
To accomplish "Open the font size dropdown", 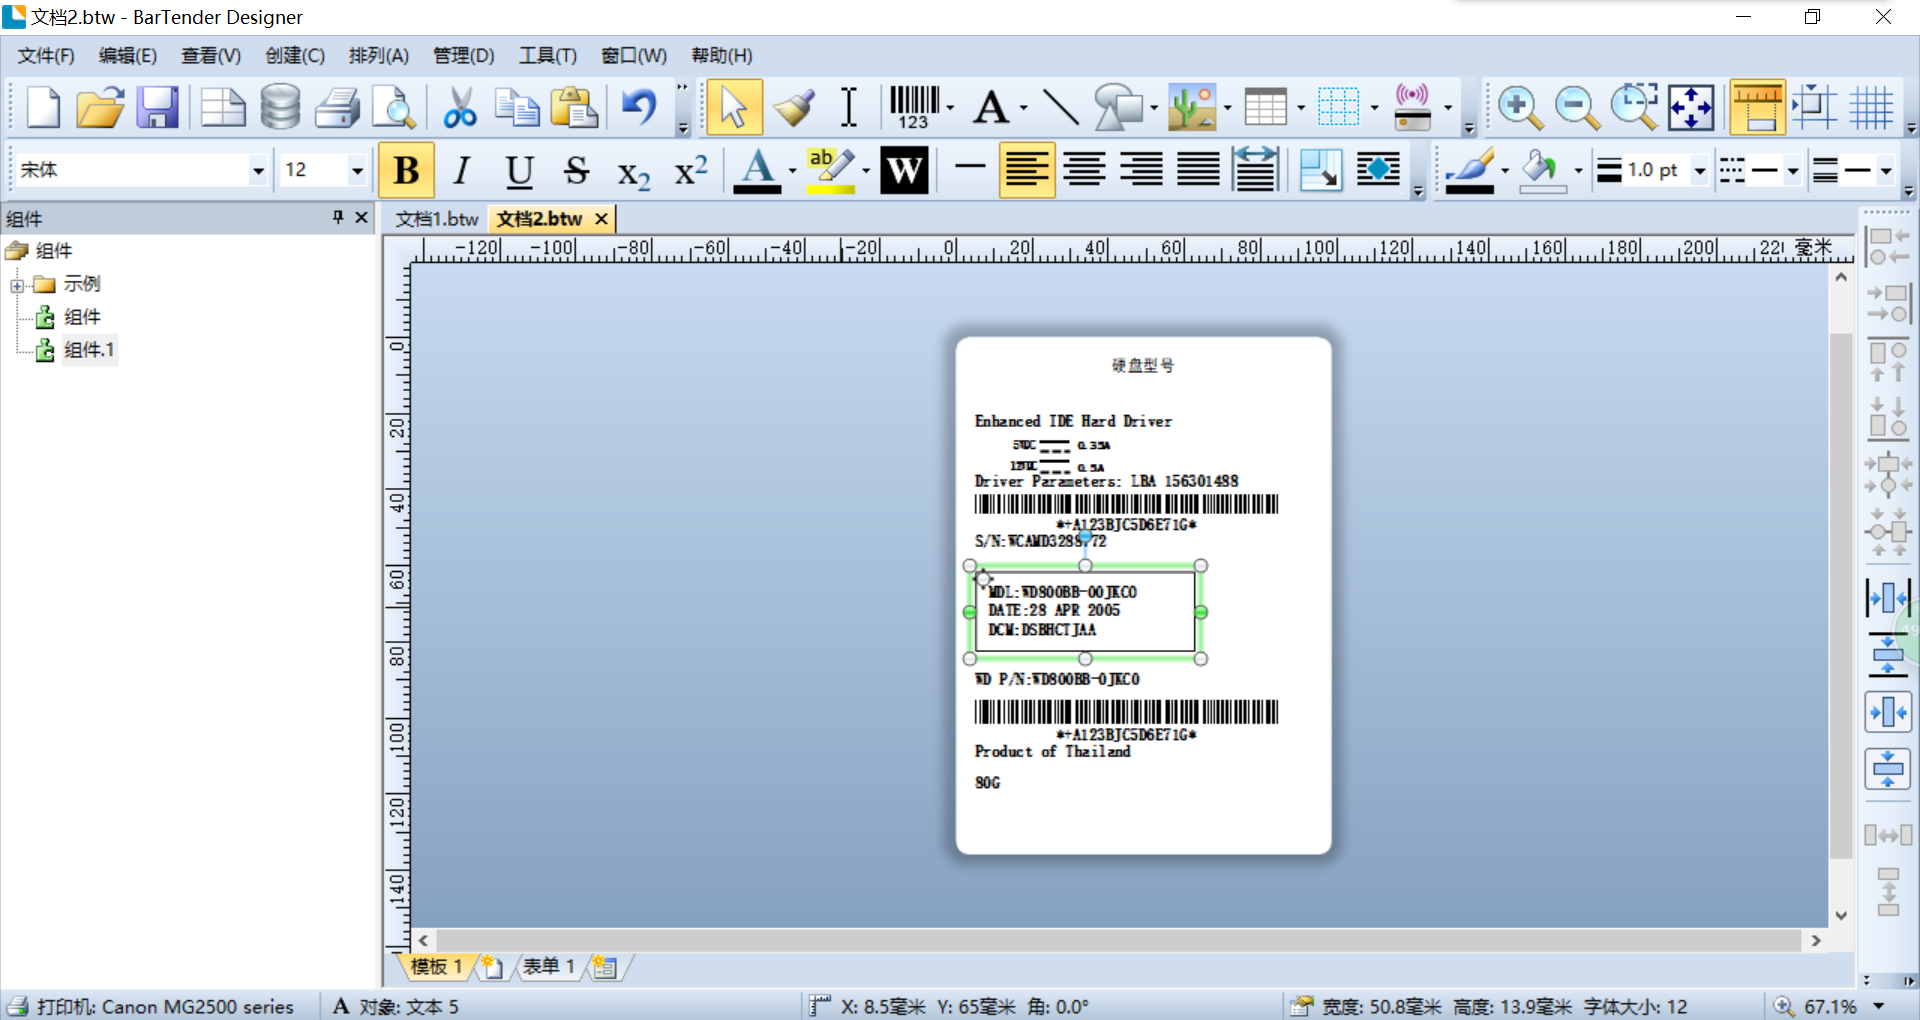I will 356,171.
